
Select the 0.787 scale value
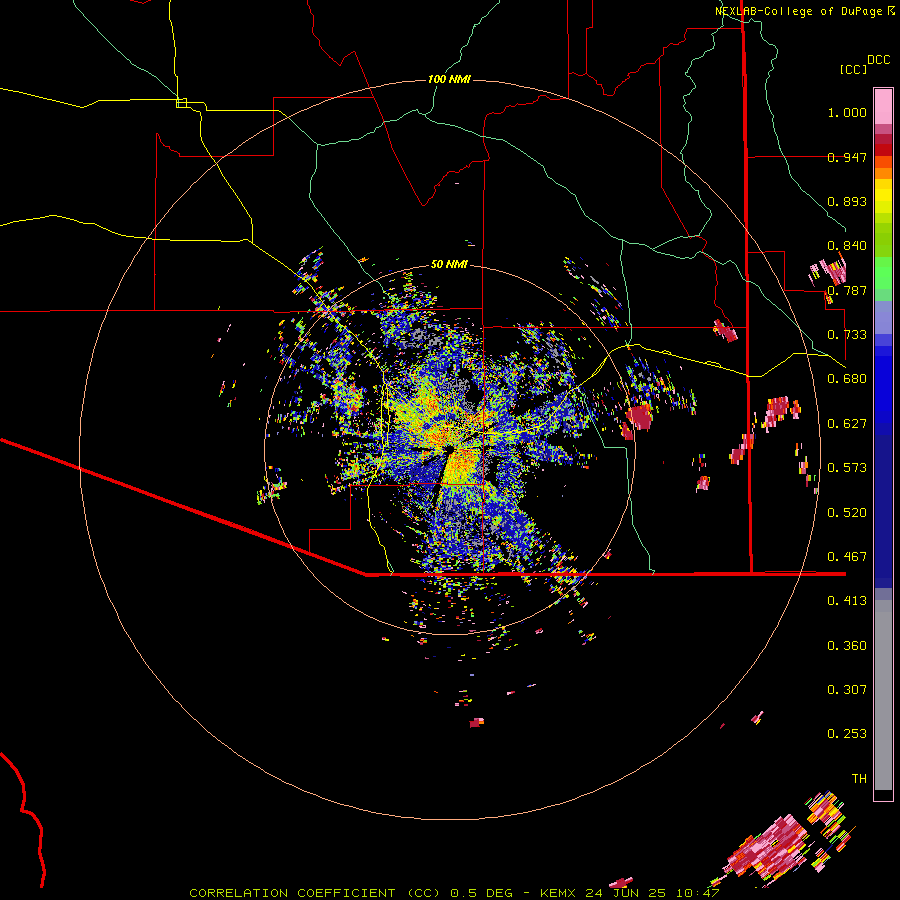(847, 290)
